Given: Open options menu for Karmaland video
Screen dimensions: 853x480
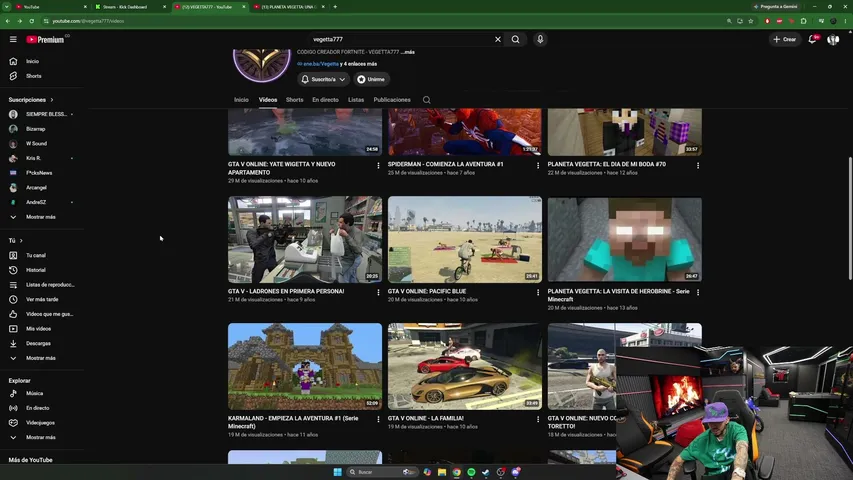Looking at the screenshot, I should pyautogui.click(x=378, y=420).
